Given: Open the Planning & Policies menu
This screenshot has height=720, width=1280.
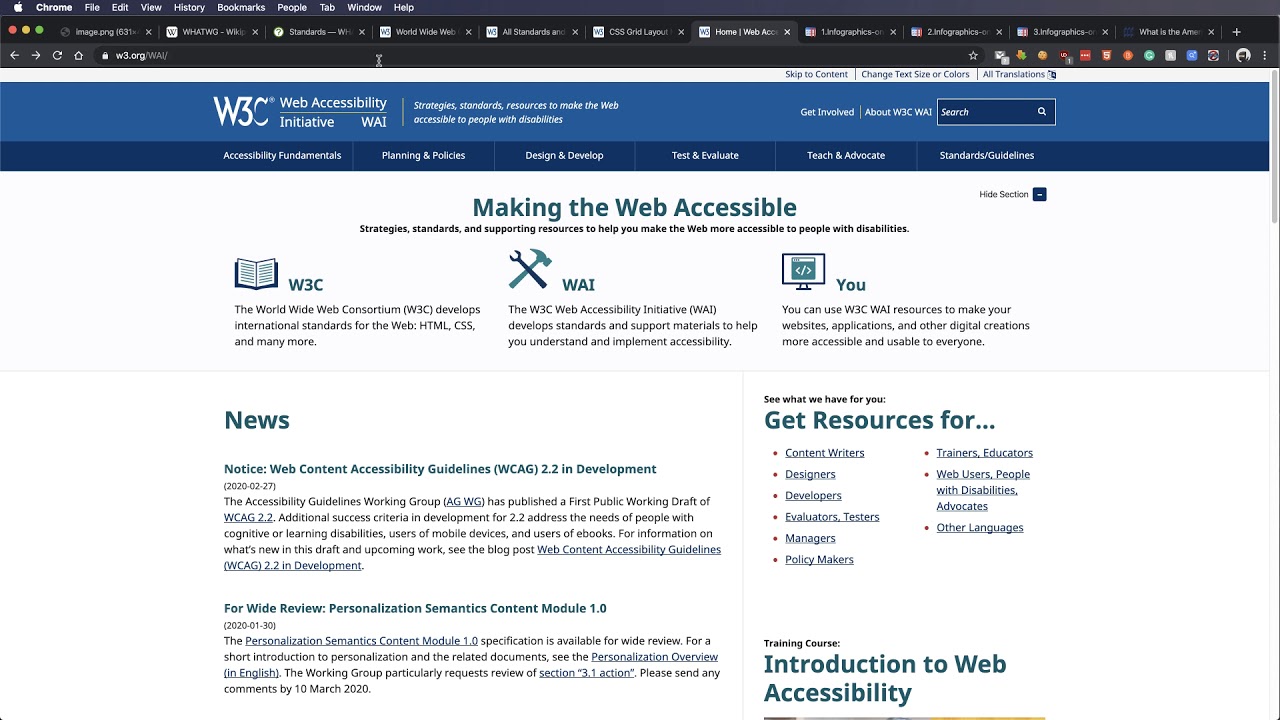Looking at the screenshot, I should click(x=423, y=155).
